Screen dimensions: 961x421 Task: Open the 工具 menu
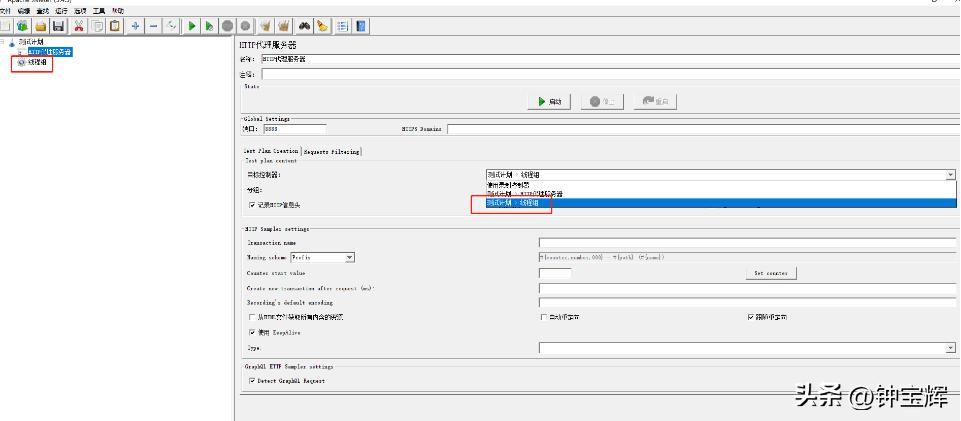(x=99, y=11)
